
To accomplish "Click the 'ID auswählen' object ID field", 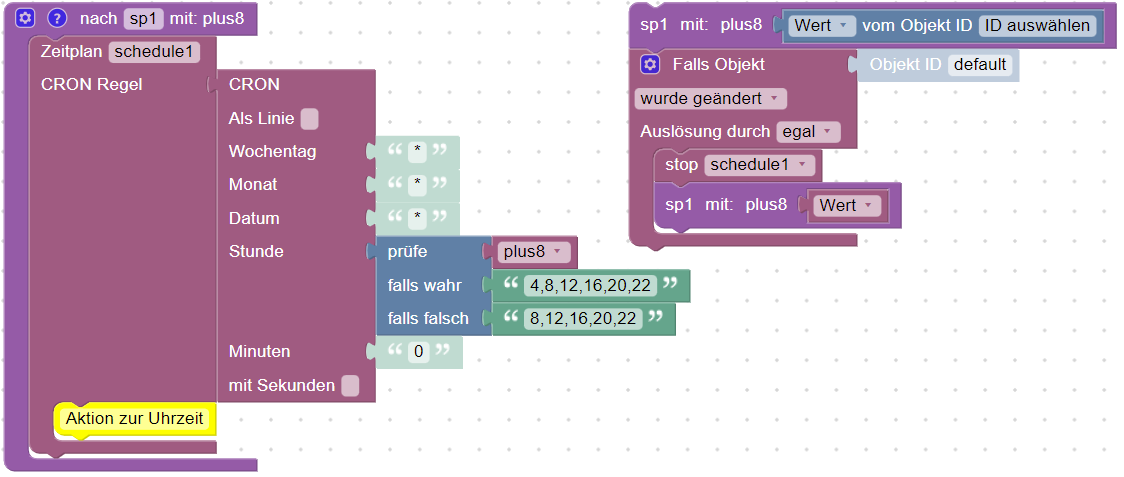I will tap(1037, 26).
